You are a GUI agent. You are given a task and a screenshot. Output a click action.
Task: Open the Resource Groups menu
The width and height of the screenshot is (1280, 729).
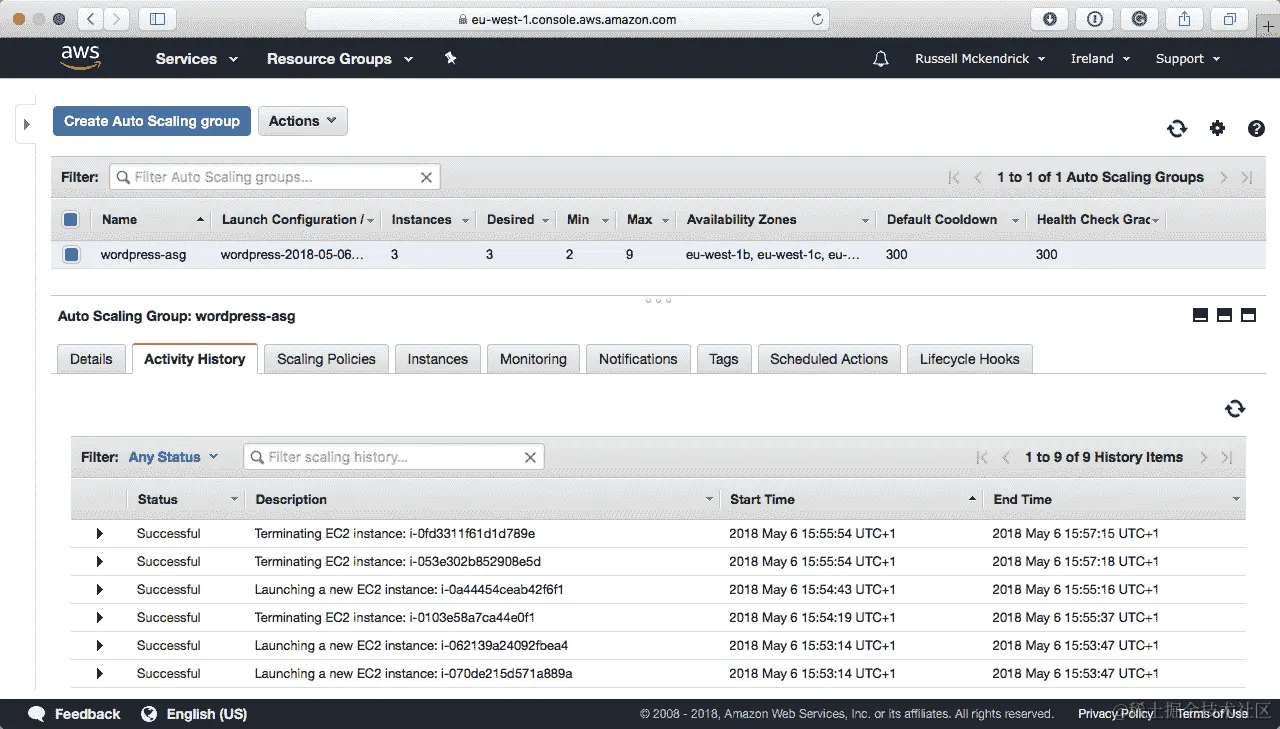pyautogui.click(x=340, y=59)
